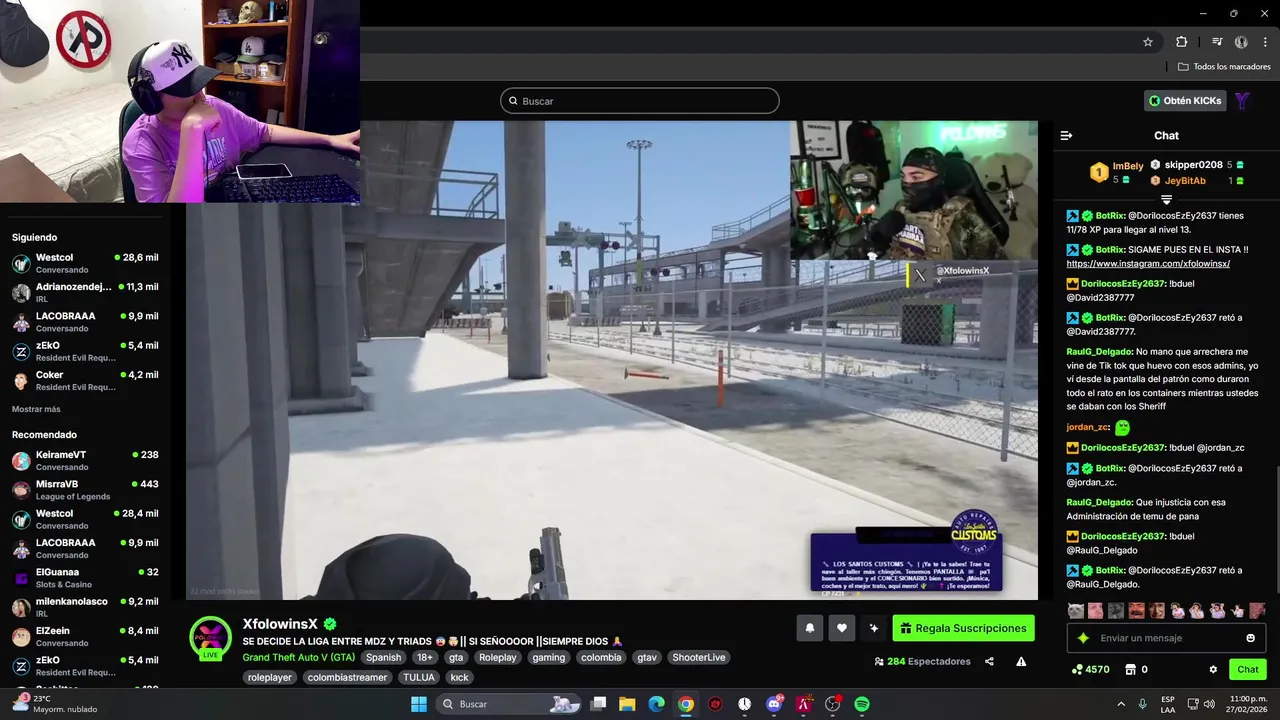
Task: Click the taskbar microphone icon
Action: point(1143,704)
